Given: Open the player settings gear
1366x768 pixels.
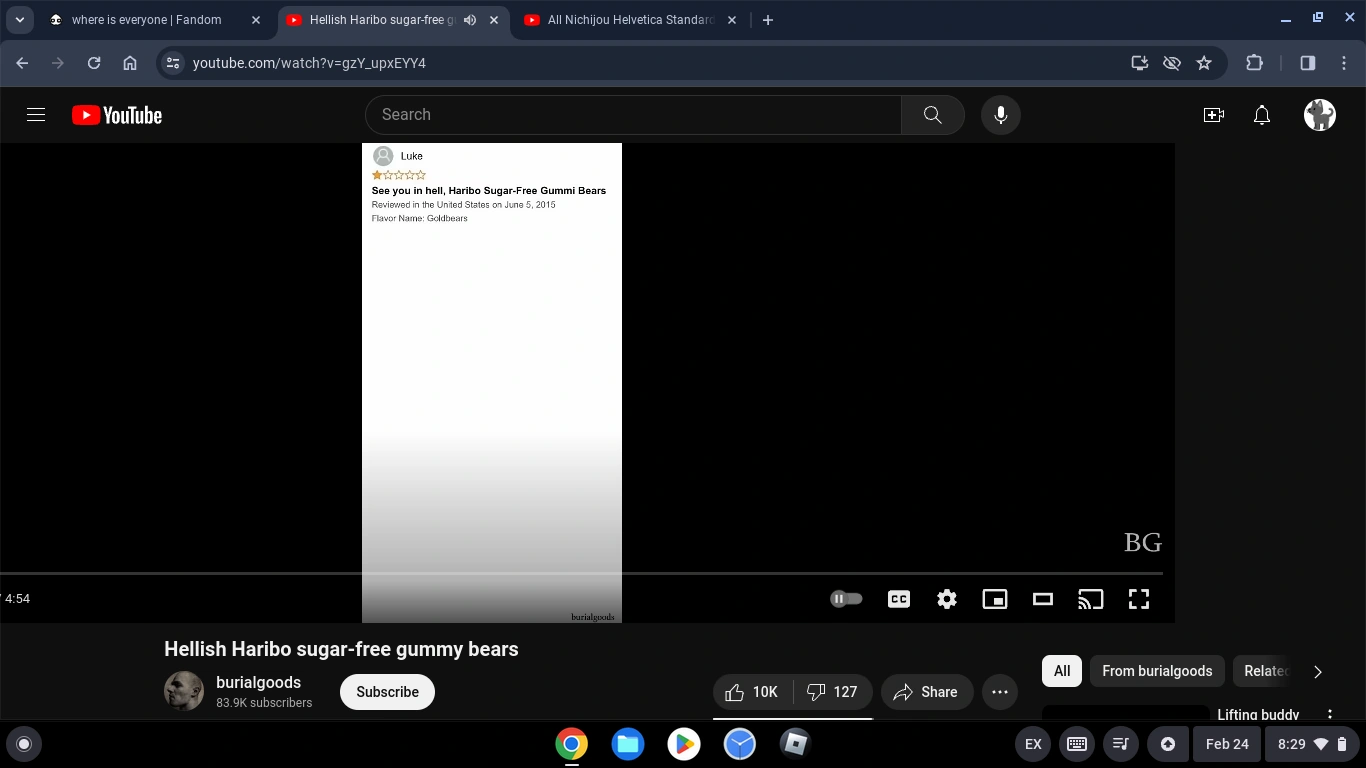Looking at the screenshot, I should (946, 598).
